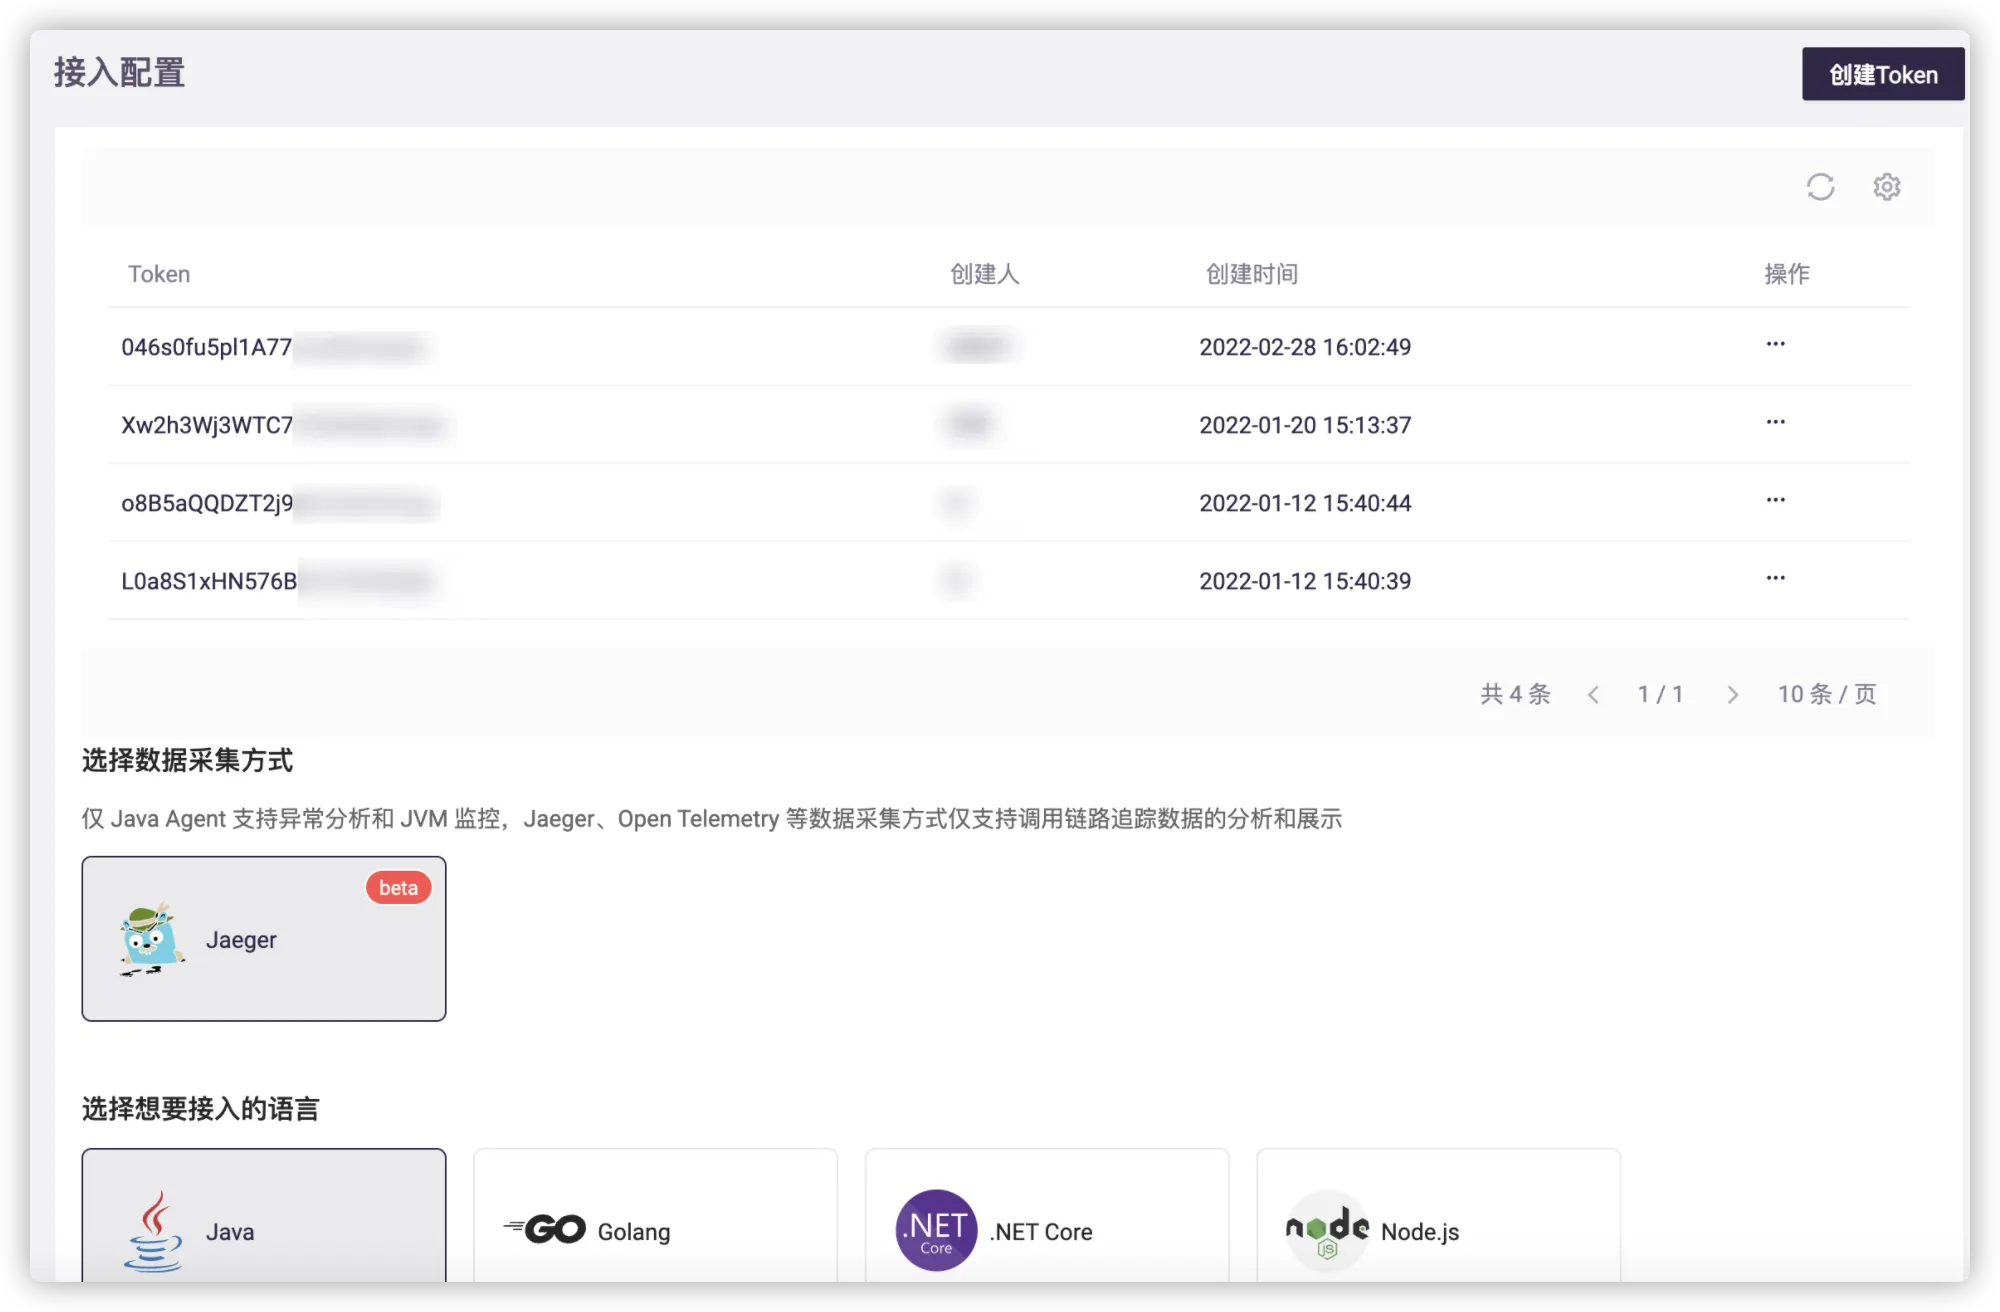This screenshot has height=1312, width=2000.
Task: Open actions menu for token 046s0fu5pl1A77
Action: 1775,344
